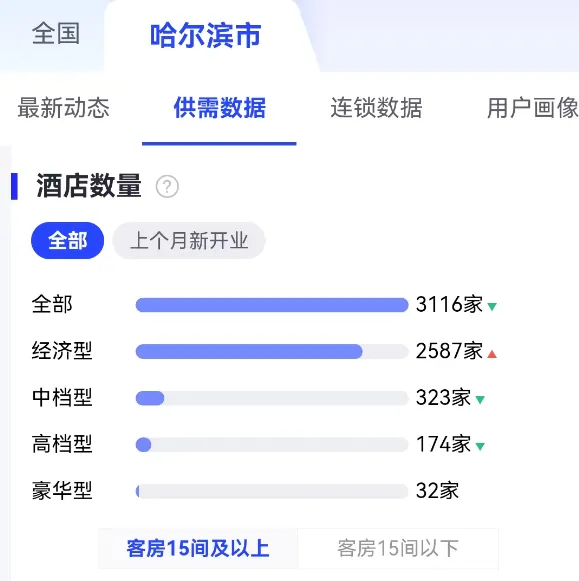Open the 哈尔滨市 tab
Image resolution: width=579 pixels, height=581 pixels.
pos(206,36)
